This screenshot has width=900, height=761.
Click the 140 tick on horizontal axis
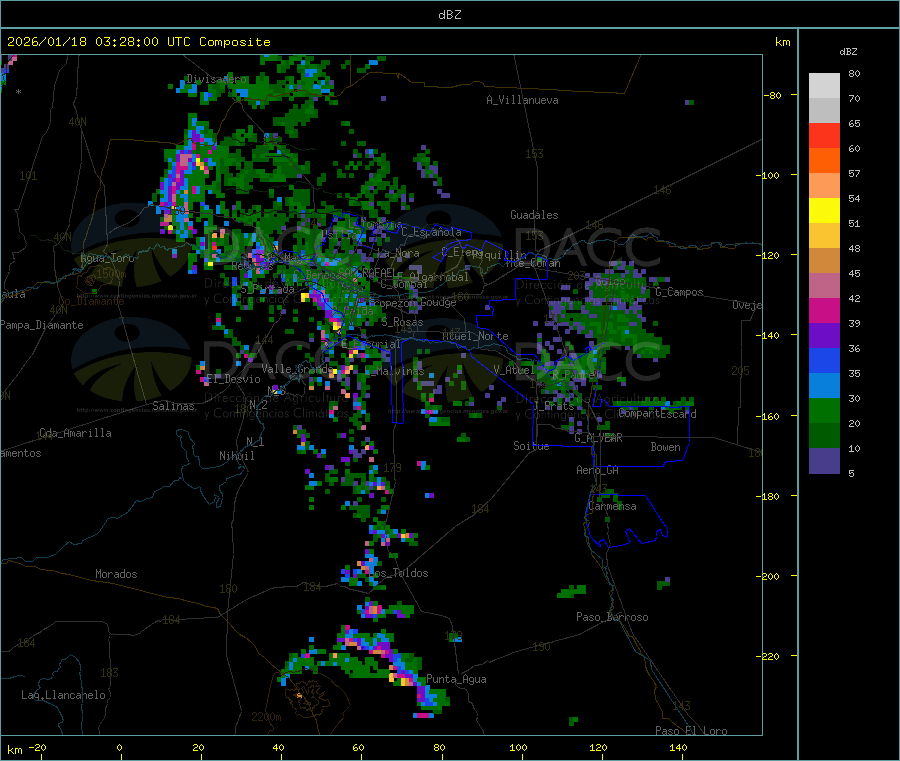coord(678,747)
